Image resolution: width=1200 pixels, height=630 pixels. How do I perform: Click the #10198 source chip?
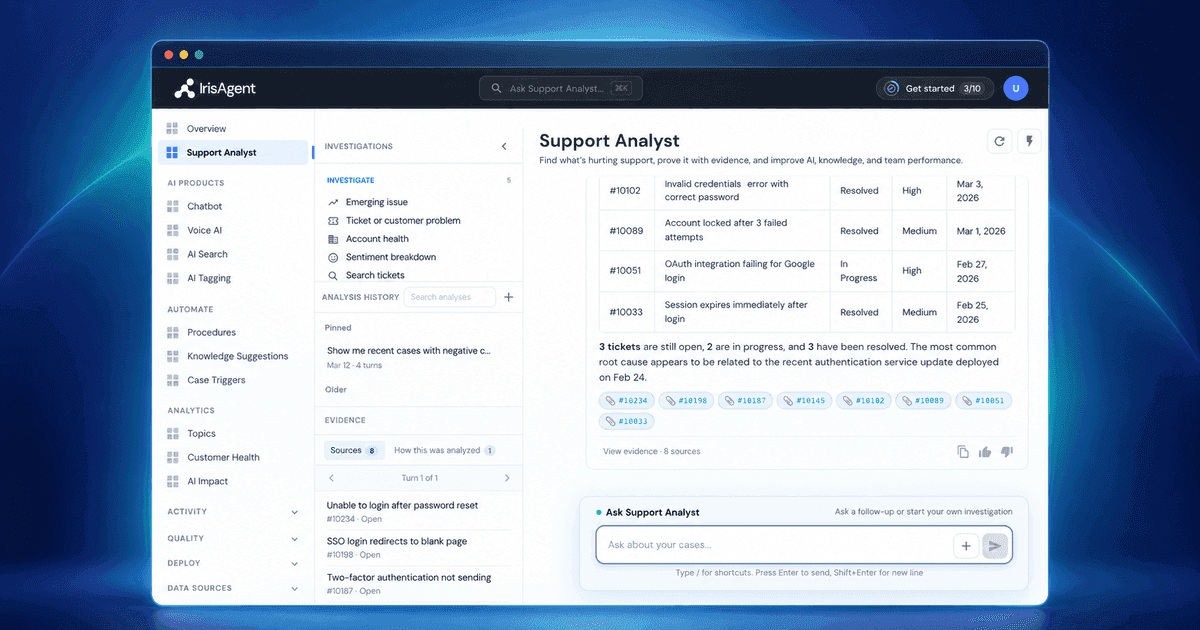tap(686, 401)
